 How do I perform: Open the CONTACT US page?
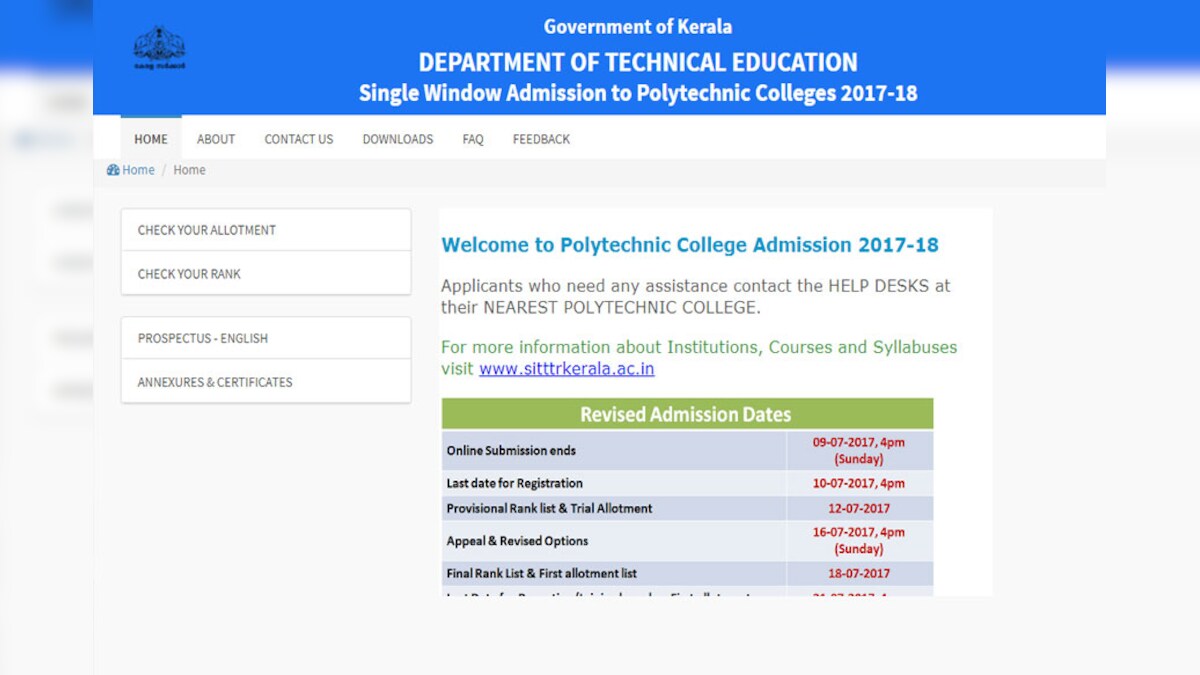[x=298, y=139]
